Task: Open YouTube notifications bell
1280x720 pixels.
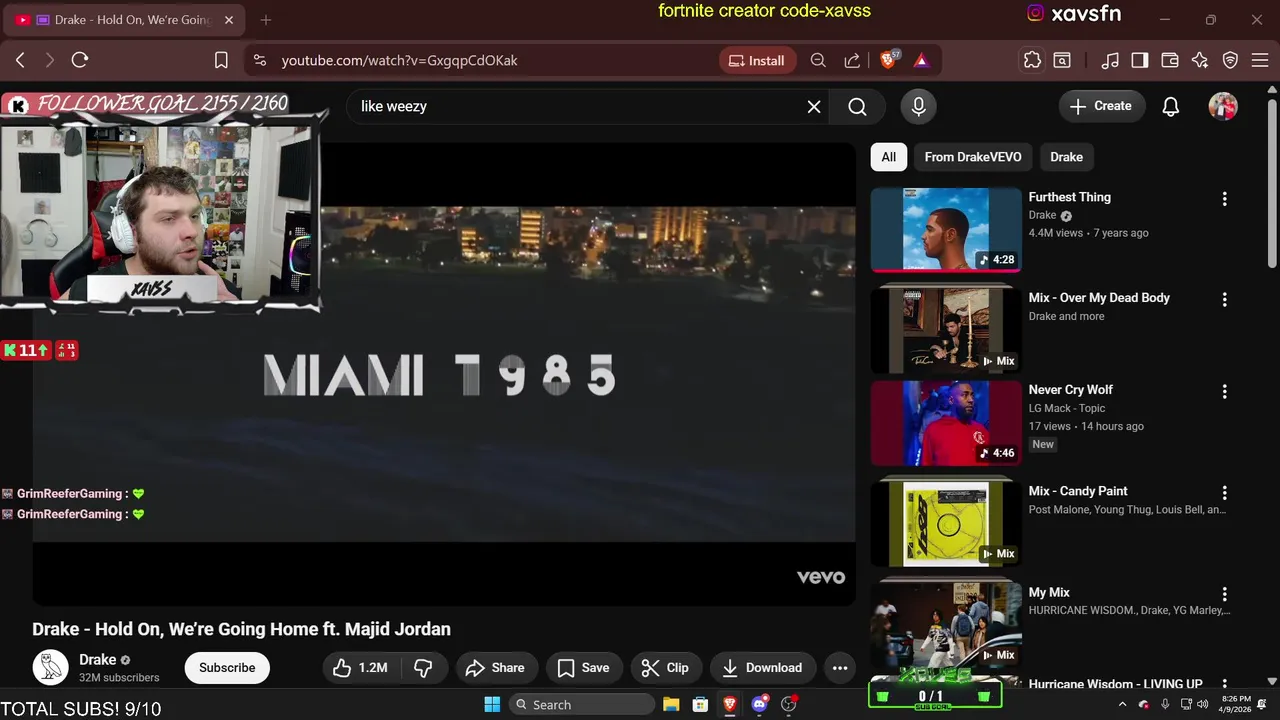Action: pyautogui.click(x=1170, y=106)
